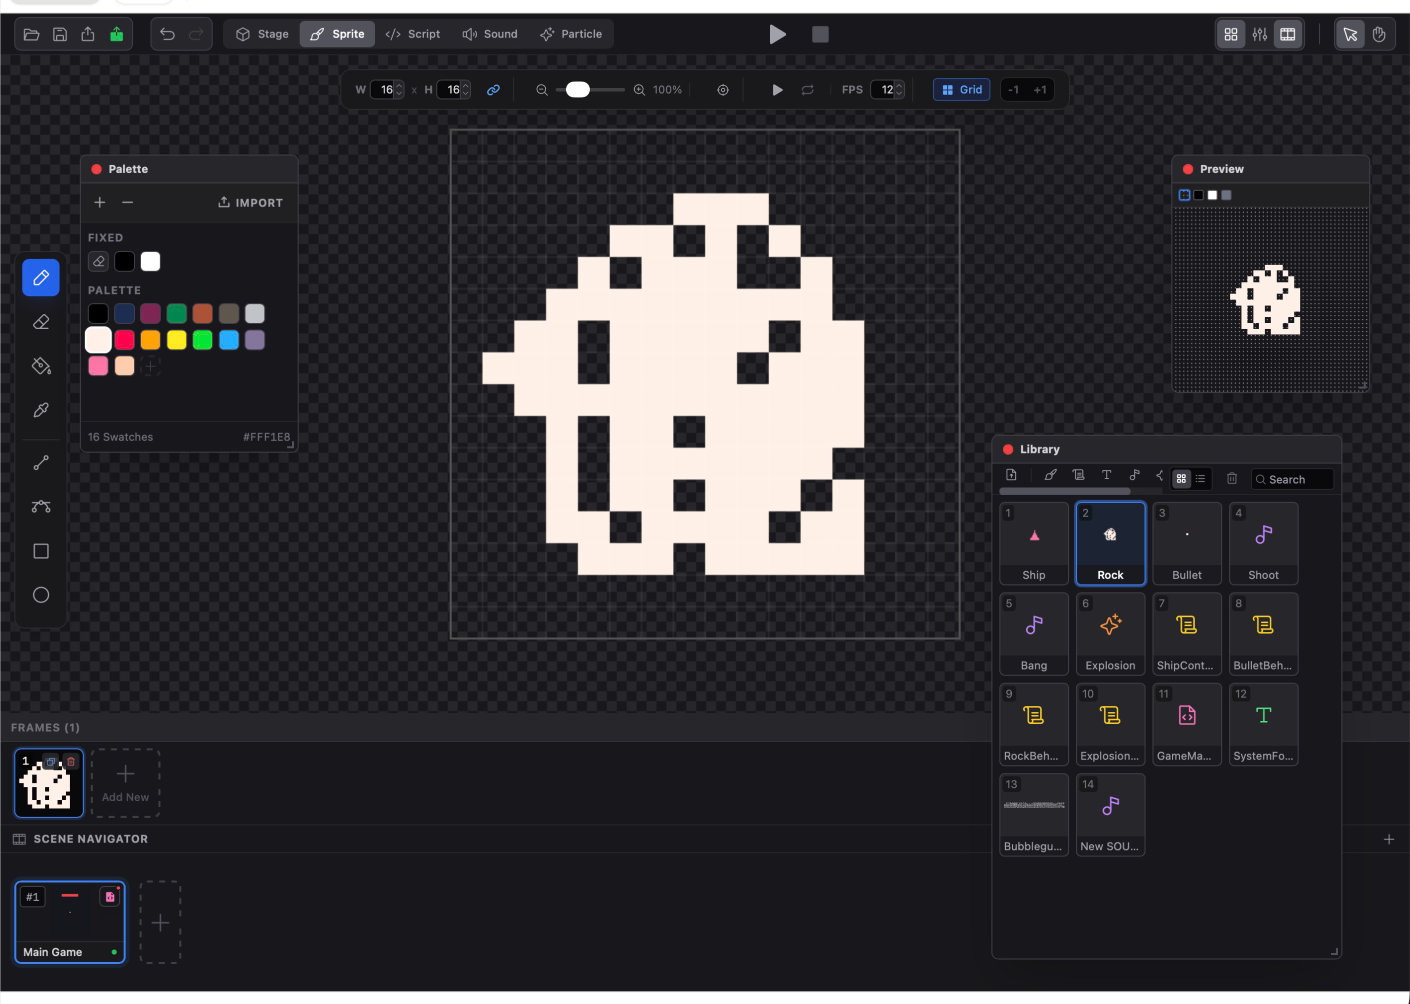Filter library by text T icon
Screen dimensions: 1410x1004
point(1106,475)
